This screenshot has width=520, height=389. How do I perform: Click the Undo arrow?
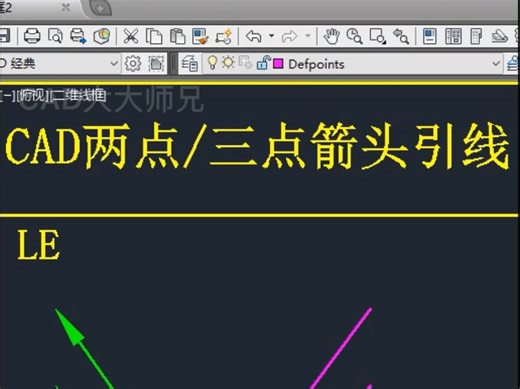click(x=254, y=36)
